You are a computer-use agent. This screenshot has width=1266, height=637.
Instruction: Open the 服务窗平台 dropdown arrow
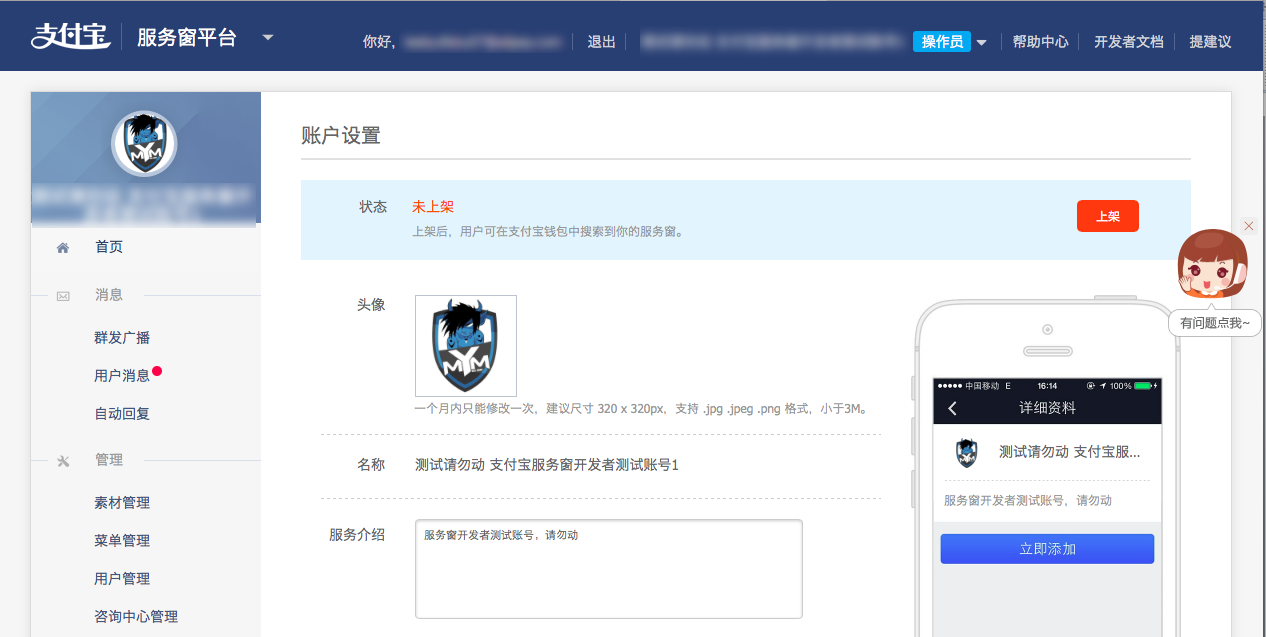pyautogui.click(x=267, y=37)
